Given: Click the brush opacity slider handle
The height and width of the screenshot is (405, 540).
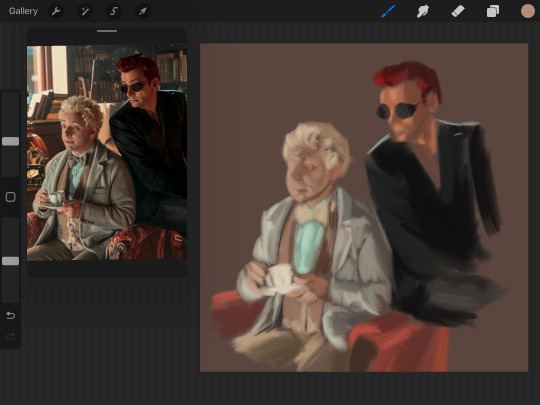Looking at the screenshot, I should tap(11, 261).
